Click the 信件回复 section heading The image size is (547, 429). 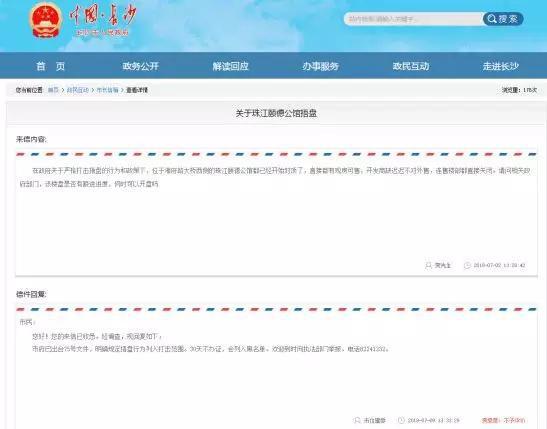31,294
